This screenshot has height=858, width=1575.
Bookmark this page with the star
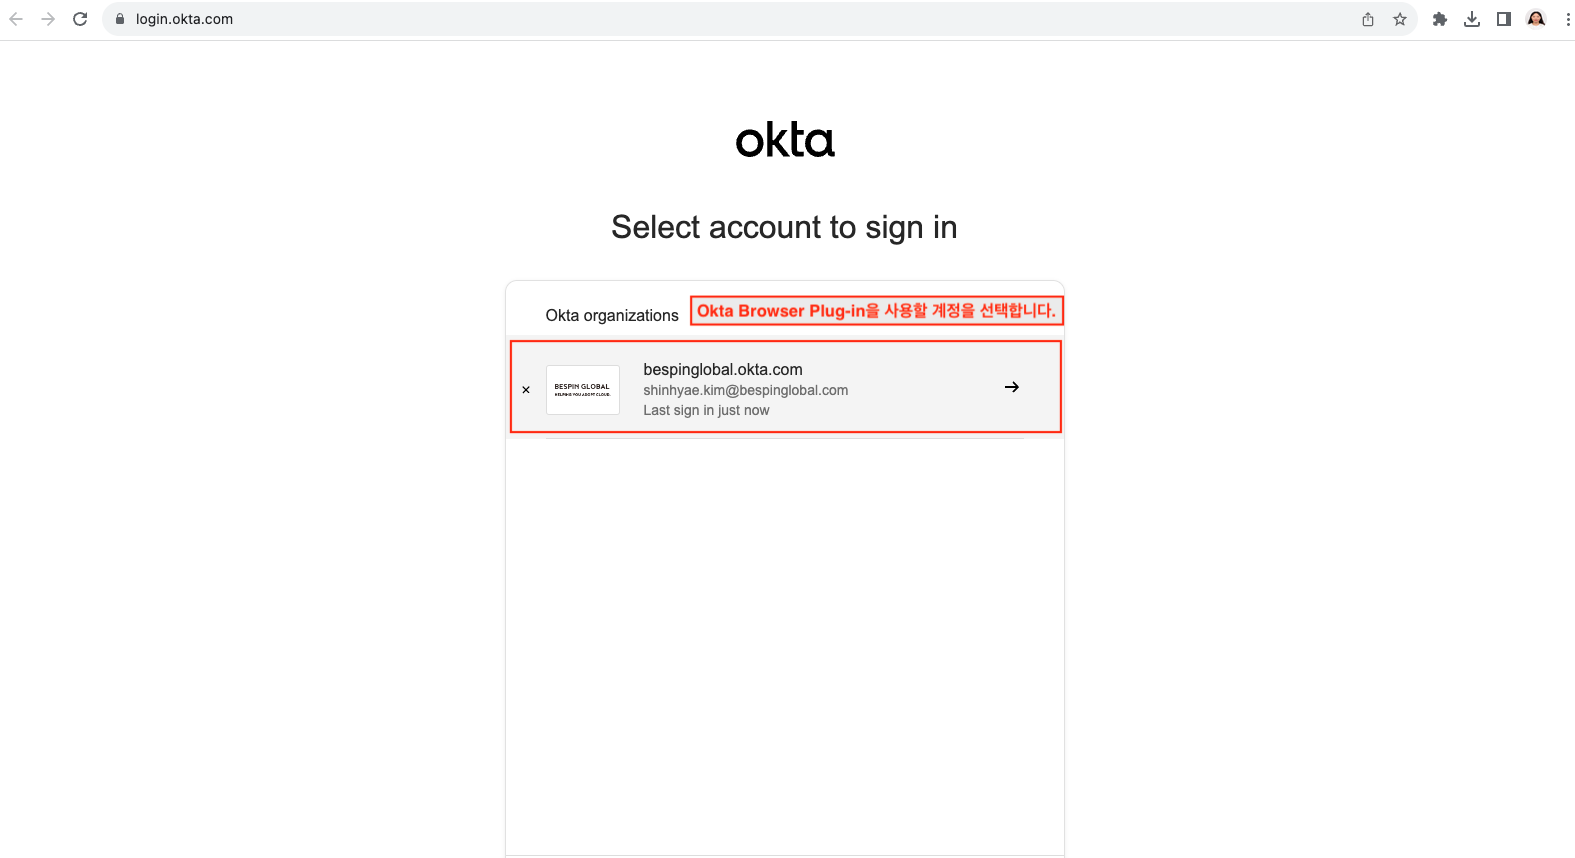pyautogui.click(x=1400, y=19)
